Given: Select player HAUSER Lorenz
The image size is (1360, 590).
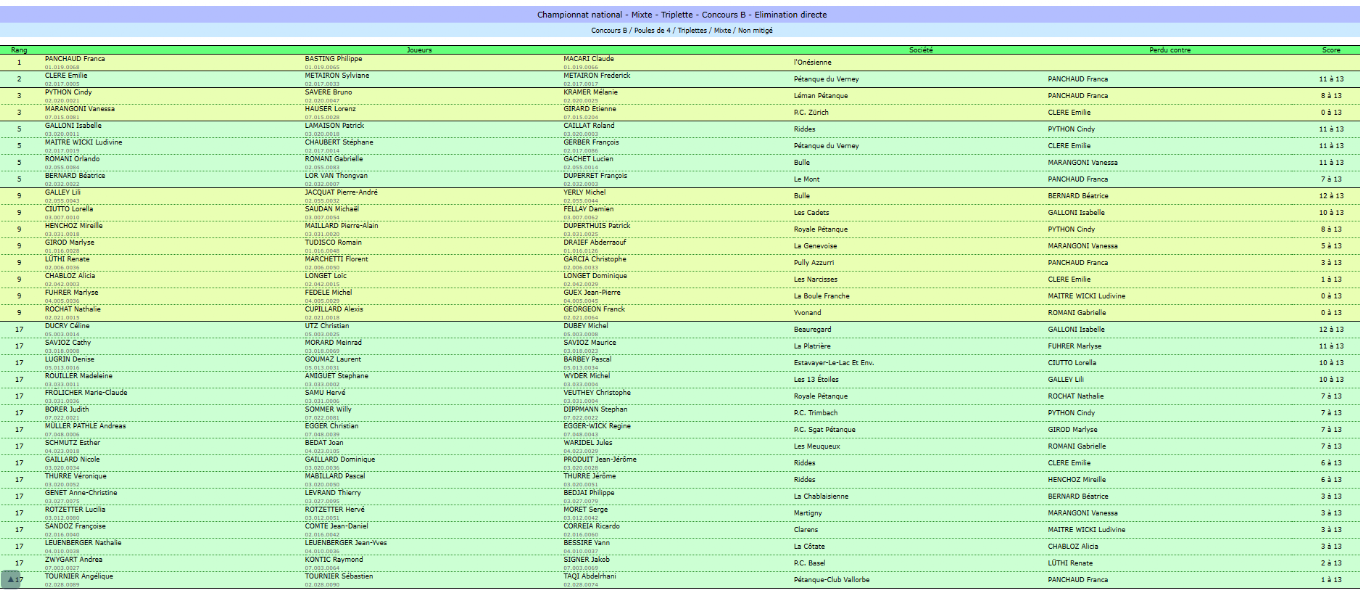Looking at the screenshot, I should coord(330,109).
